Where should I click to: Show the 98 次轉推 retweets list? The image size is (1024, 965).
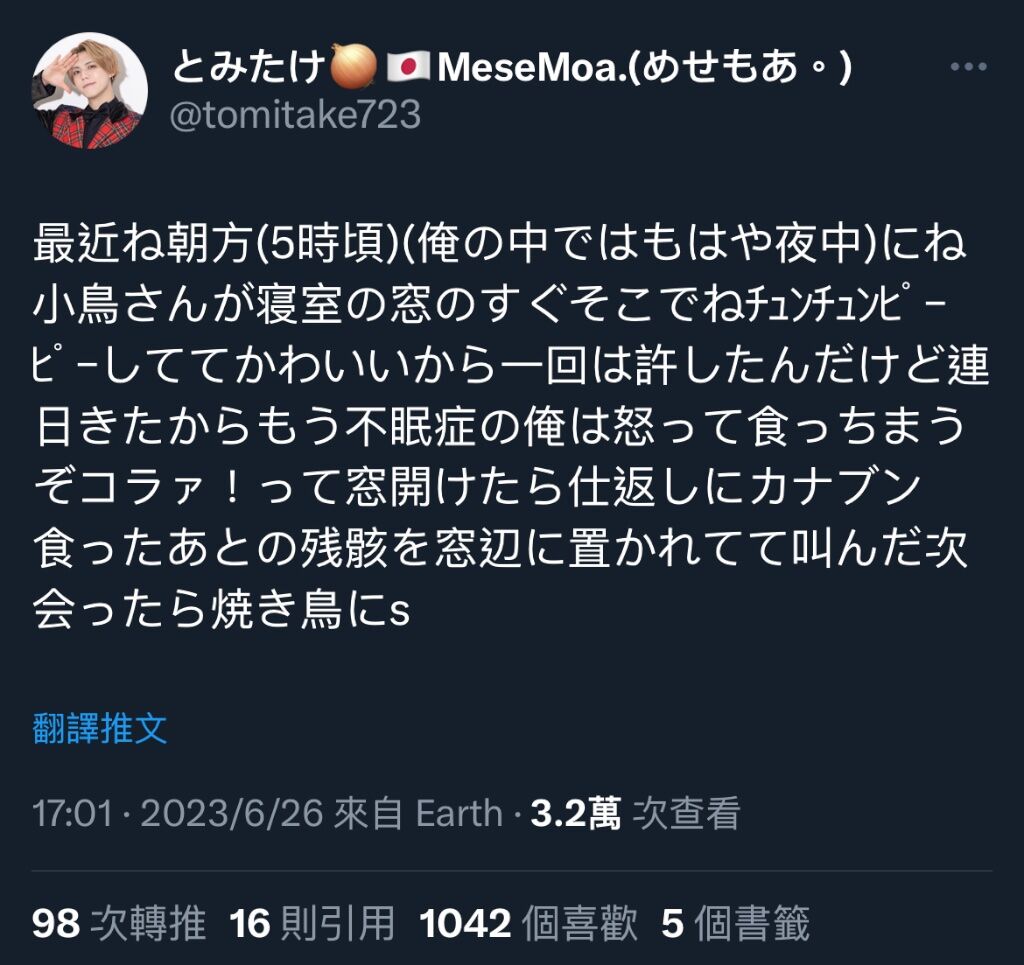[x=119, y=923]
